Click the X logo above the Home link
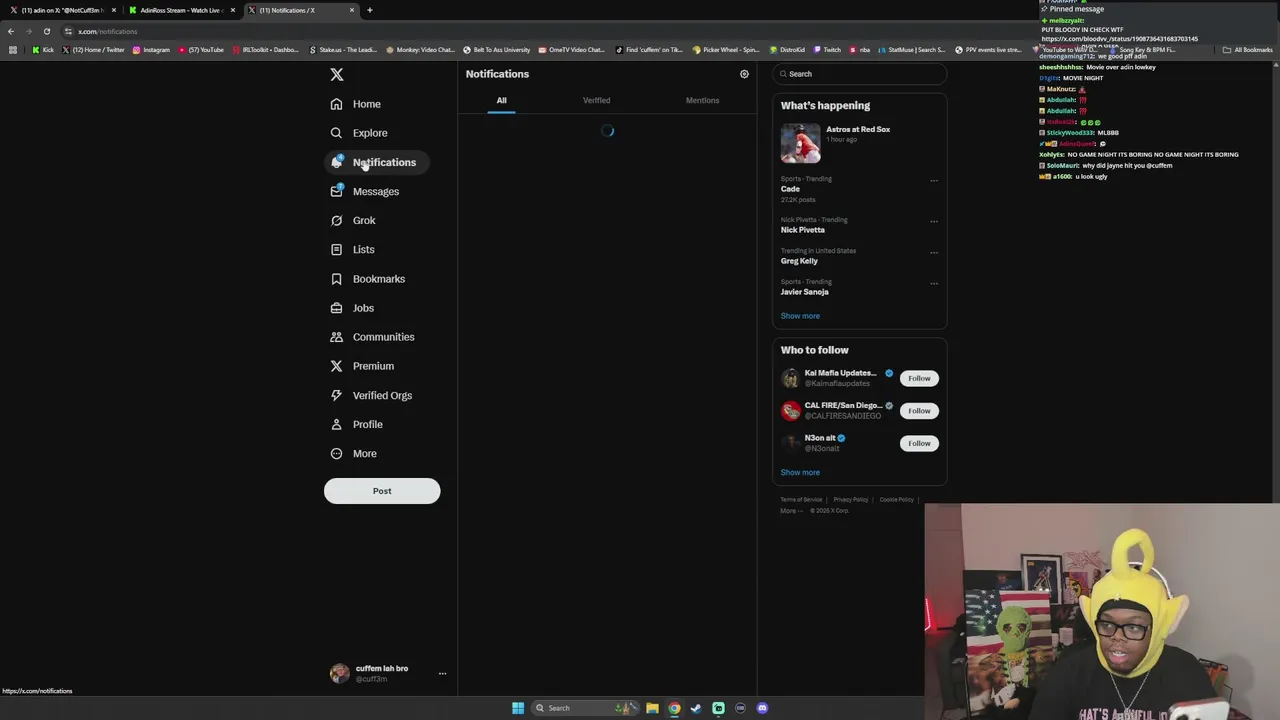 pos(337,75)
